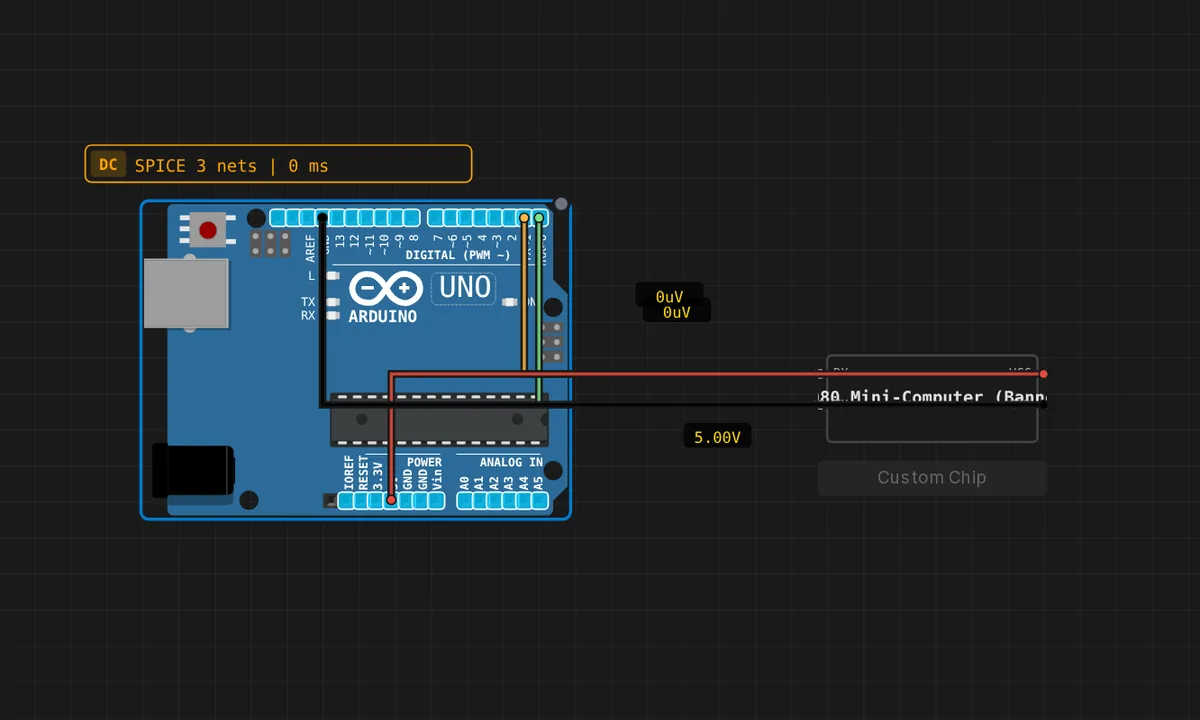The width and height of the screenshot is (1200, 720).
Task: Click the black DC barrel jack
Action: click(193, 470)
